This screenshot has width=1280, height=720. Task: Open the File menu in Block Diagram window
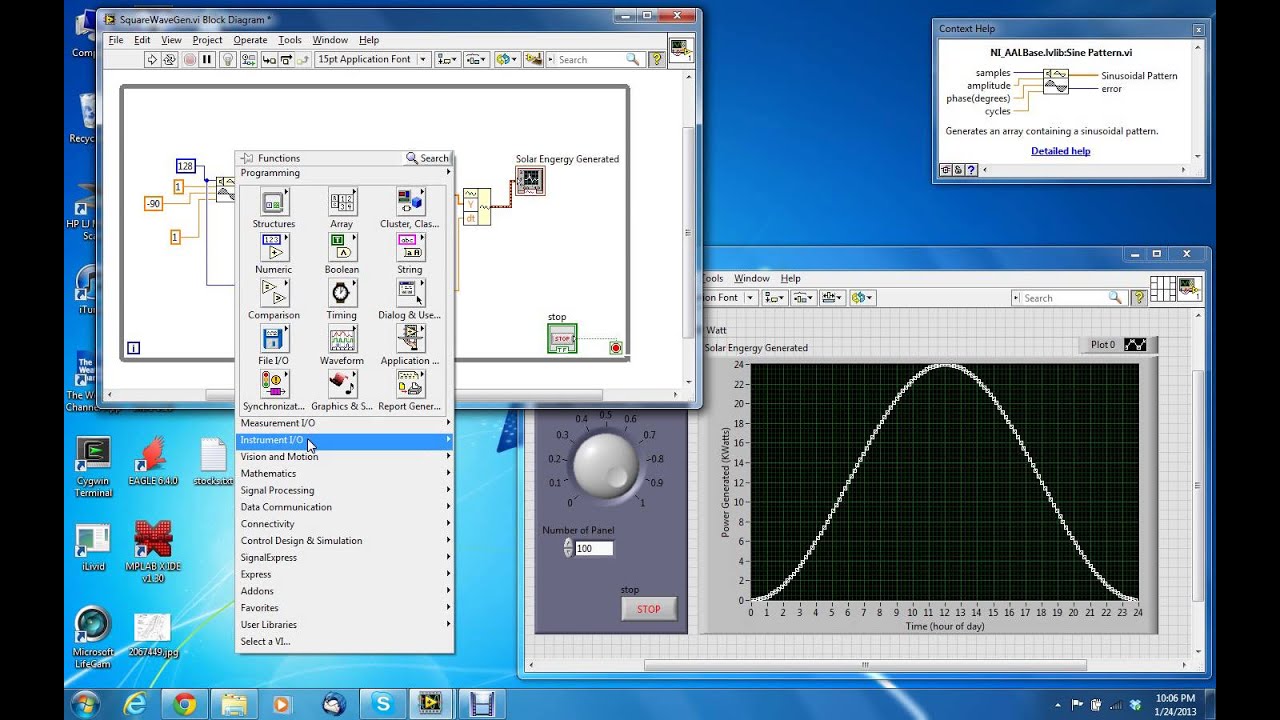pos(116,40)
